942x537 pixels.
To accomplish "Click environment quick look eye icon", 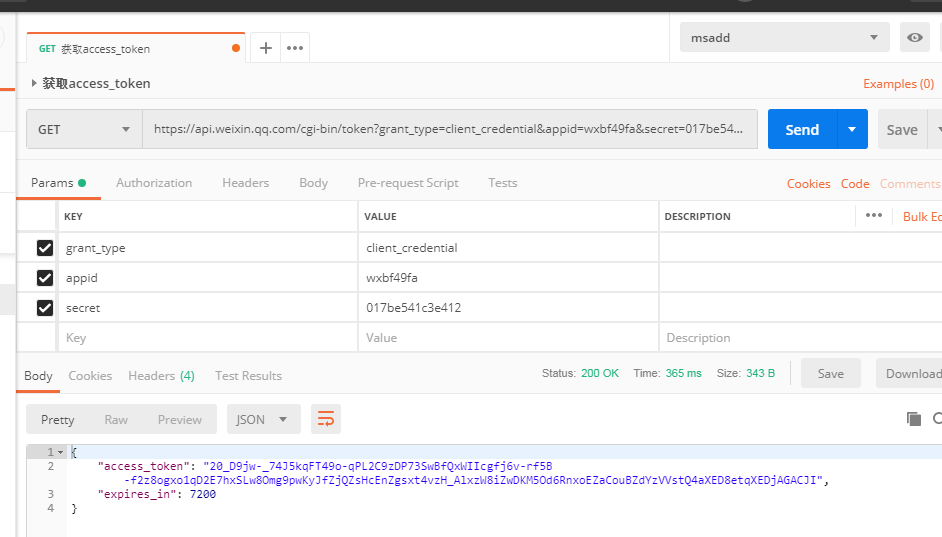I will coord(914,37).
